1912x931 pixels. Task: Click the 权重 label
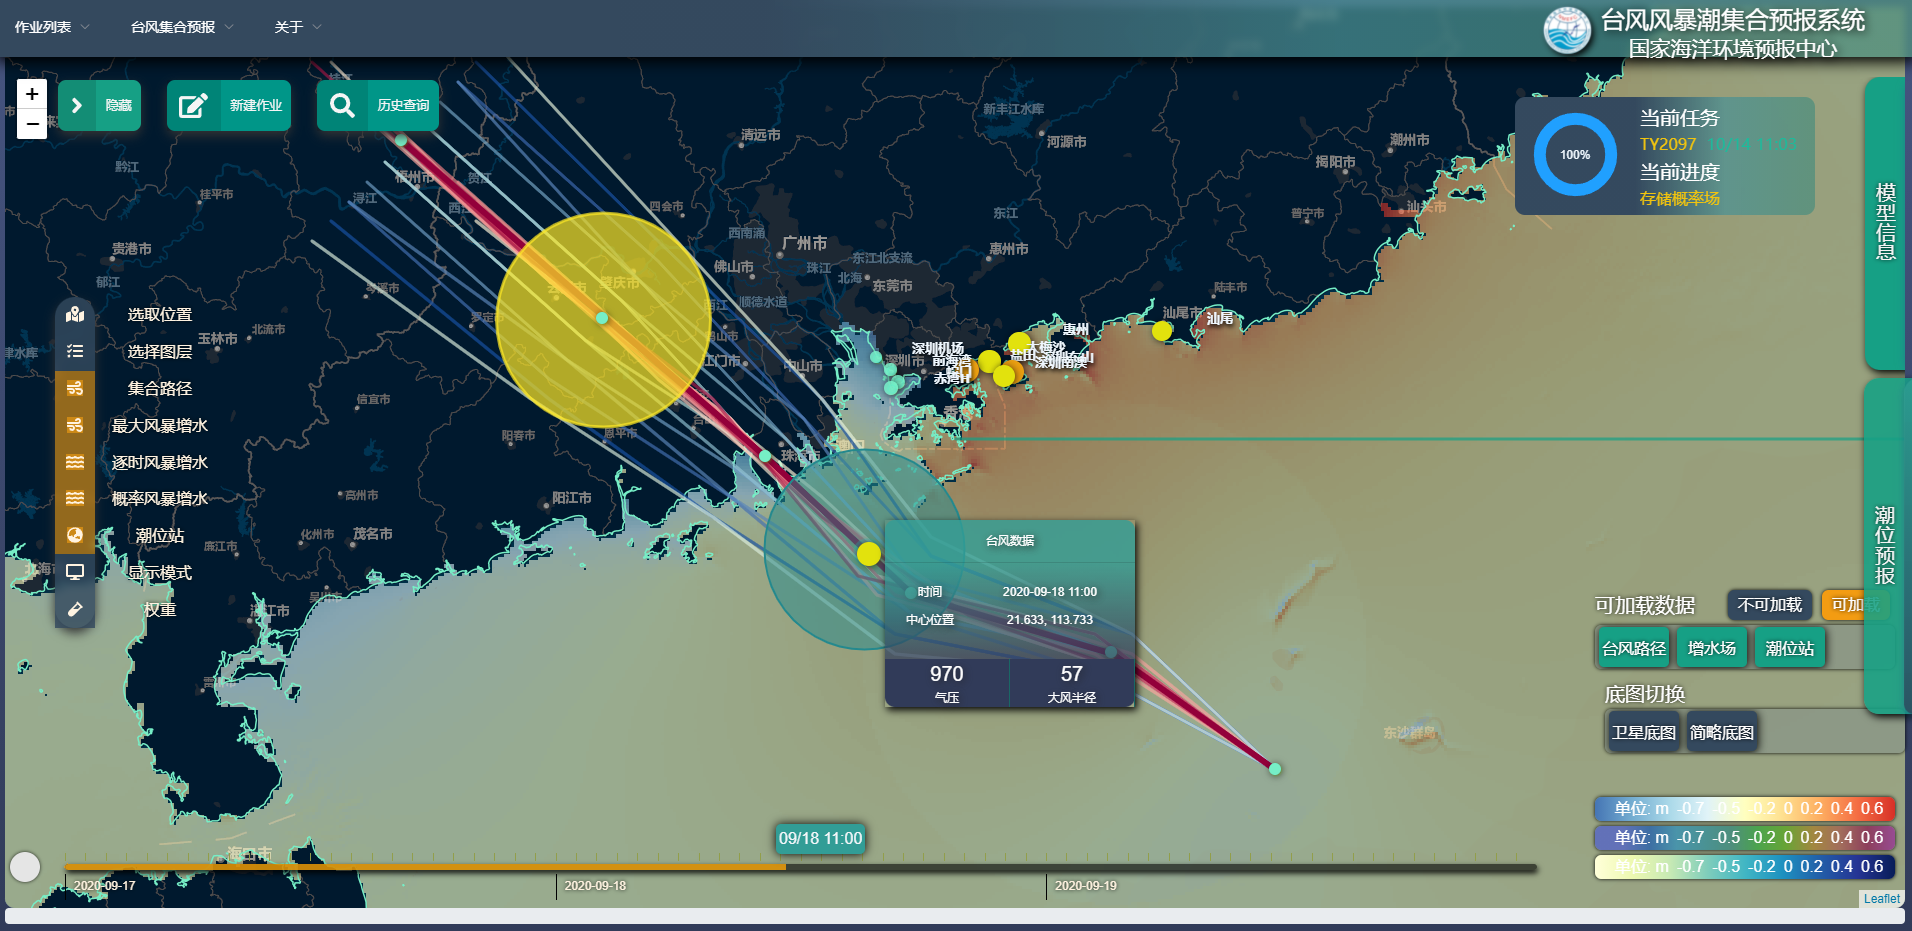160,609
